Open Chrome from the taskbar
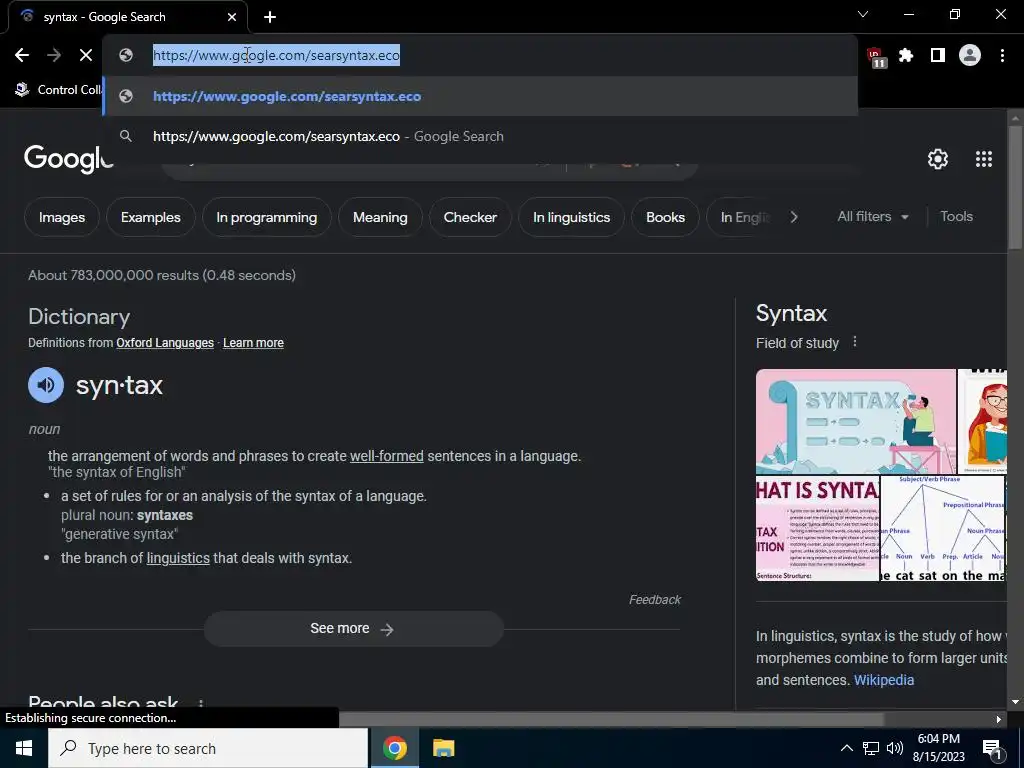Image resolution: width=1024 pixels, height=768 pixels. (394, 748)
